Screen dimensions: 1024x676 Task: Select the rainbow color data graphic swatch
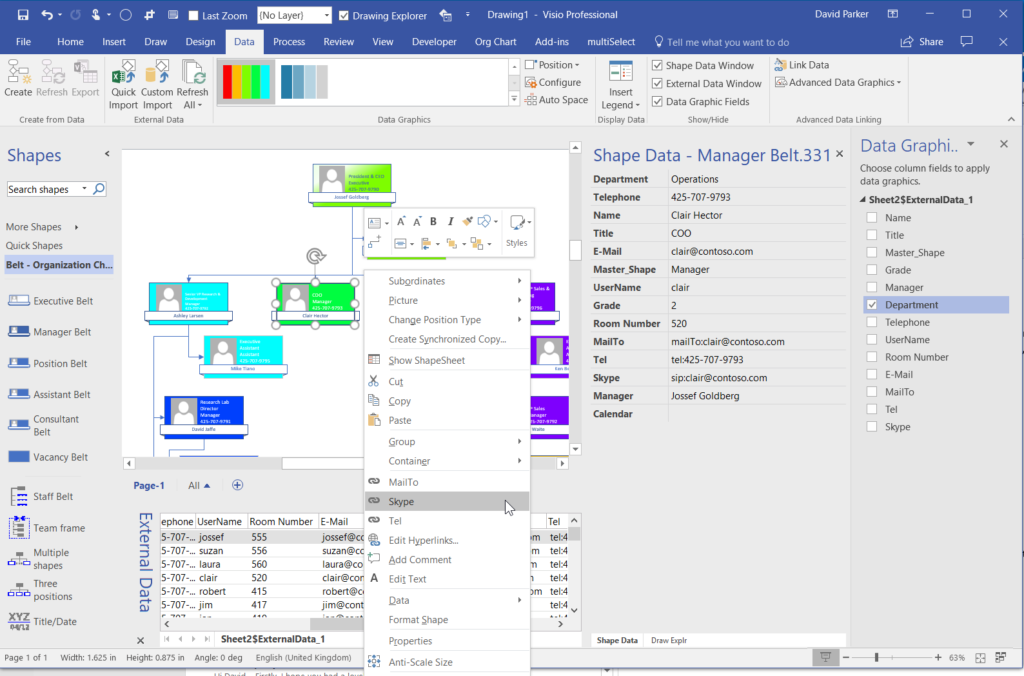pos(246,82)
